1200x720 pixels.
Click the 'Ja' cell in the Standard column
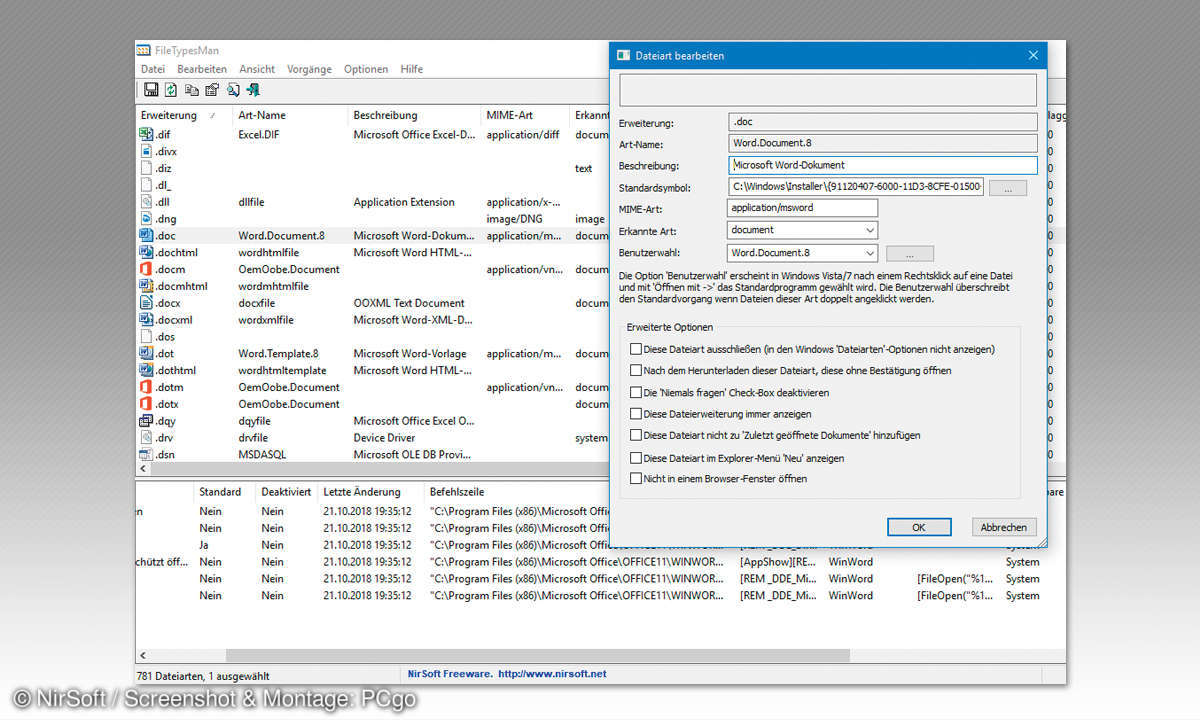click(x=204, y=545)
